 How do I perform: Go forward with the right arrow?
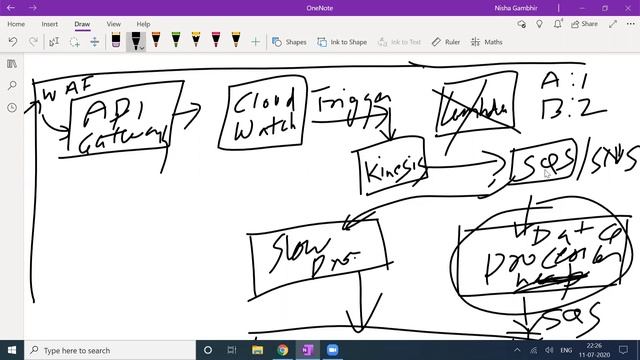(x=33, y=8)
